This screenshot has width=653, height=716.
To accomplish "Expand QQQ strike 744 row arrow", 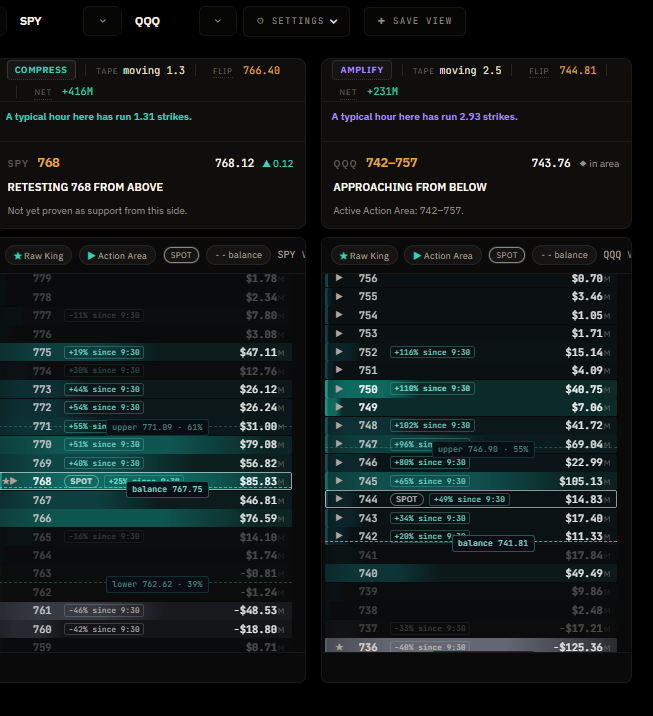I will click(339, 499).
